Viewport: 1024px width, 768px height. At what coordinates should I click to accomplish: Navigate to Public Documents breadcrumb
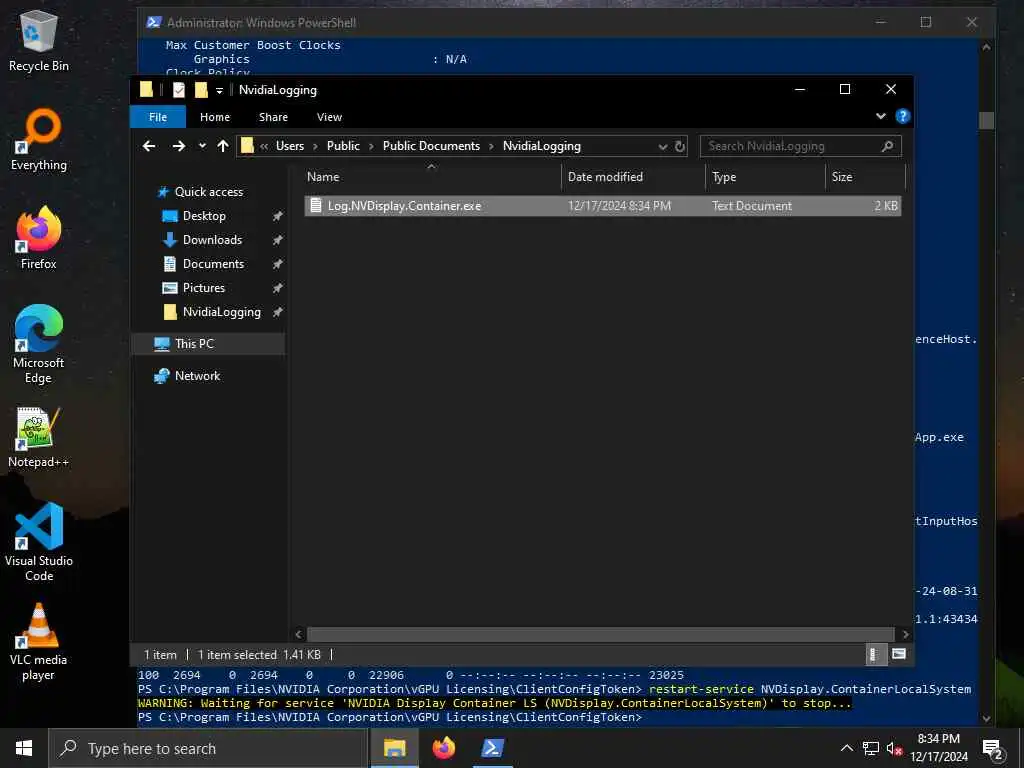point(431,146)
